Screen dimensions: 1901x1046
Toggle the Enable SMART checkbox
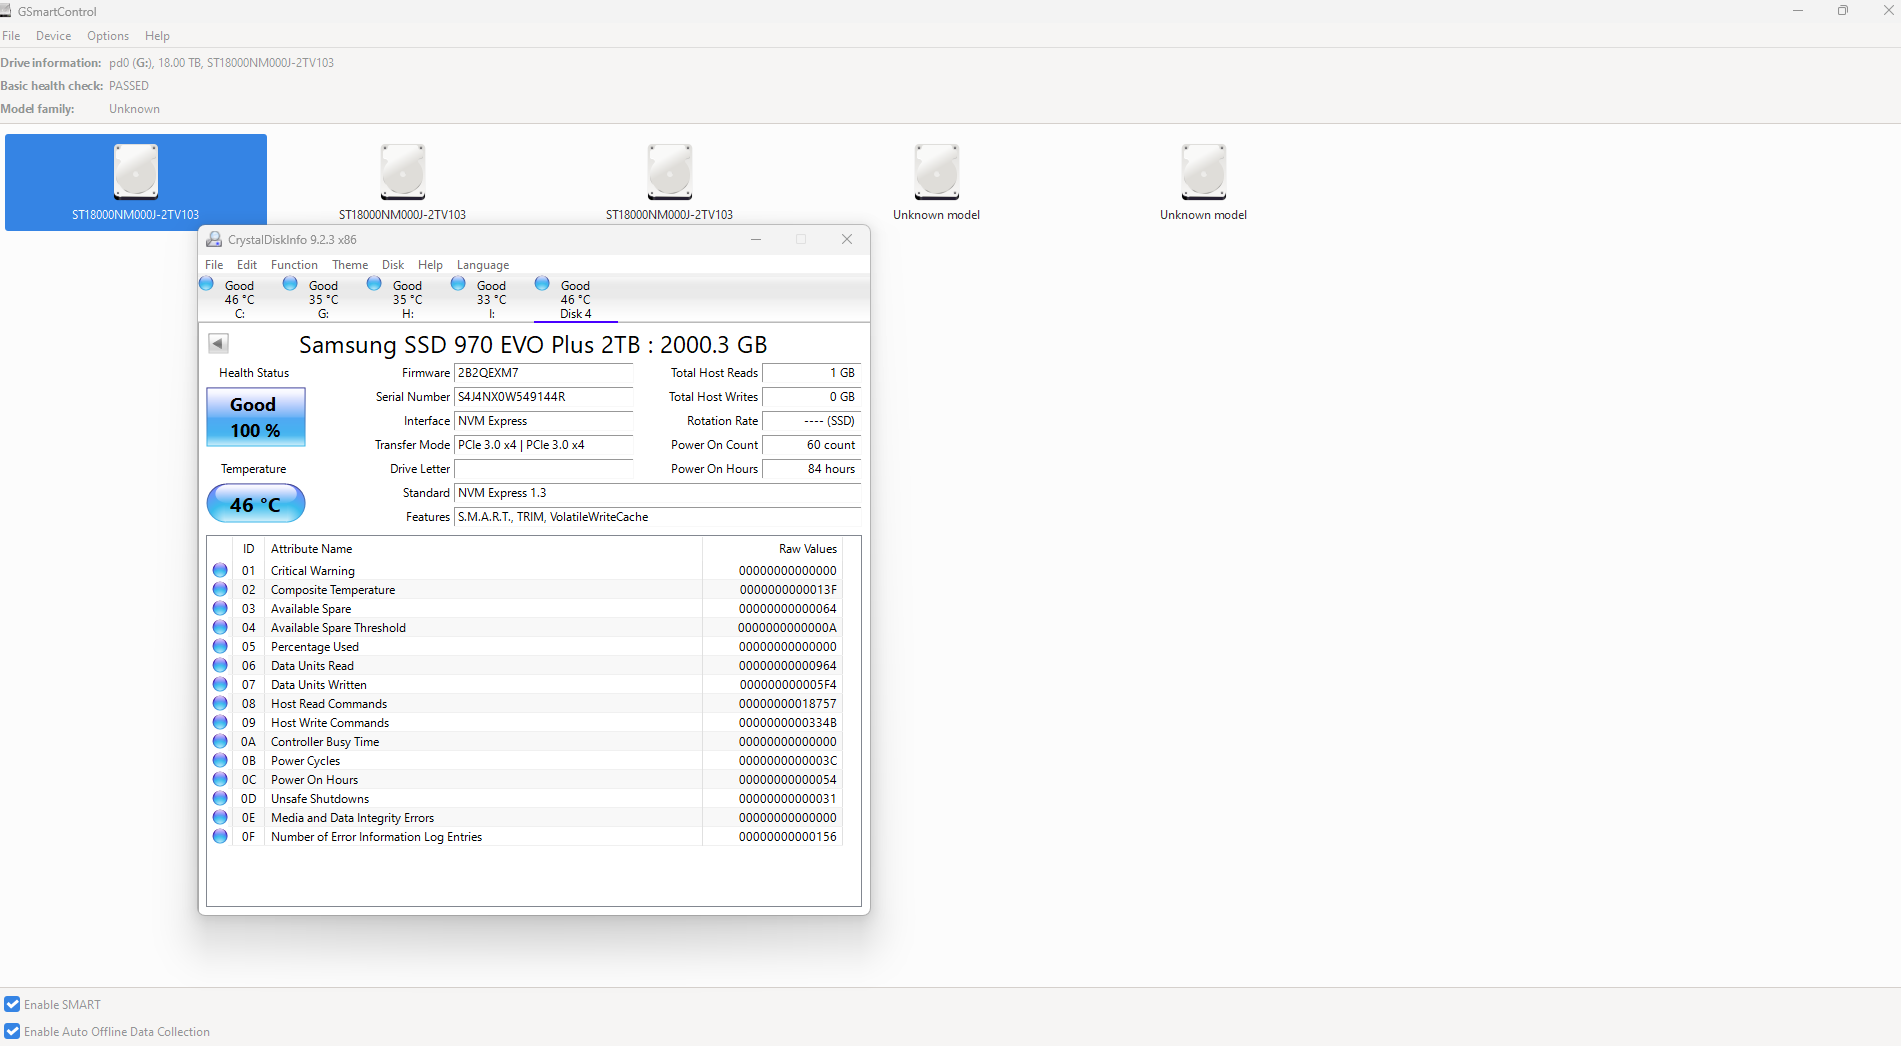pyautogui.click(x=12, y=1004)
